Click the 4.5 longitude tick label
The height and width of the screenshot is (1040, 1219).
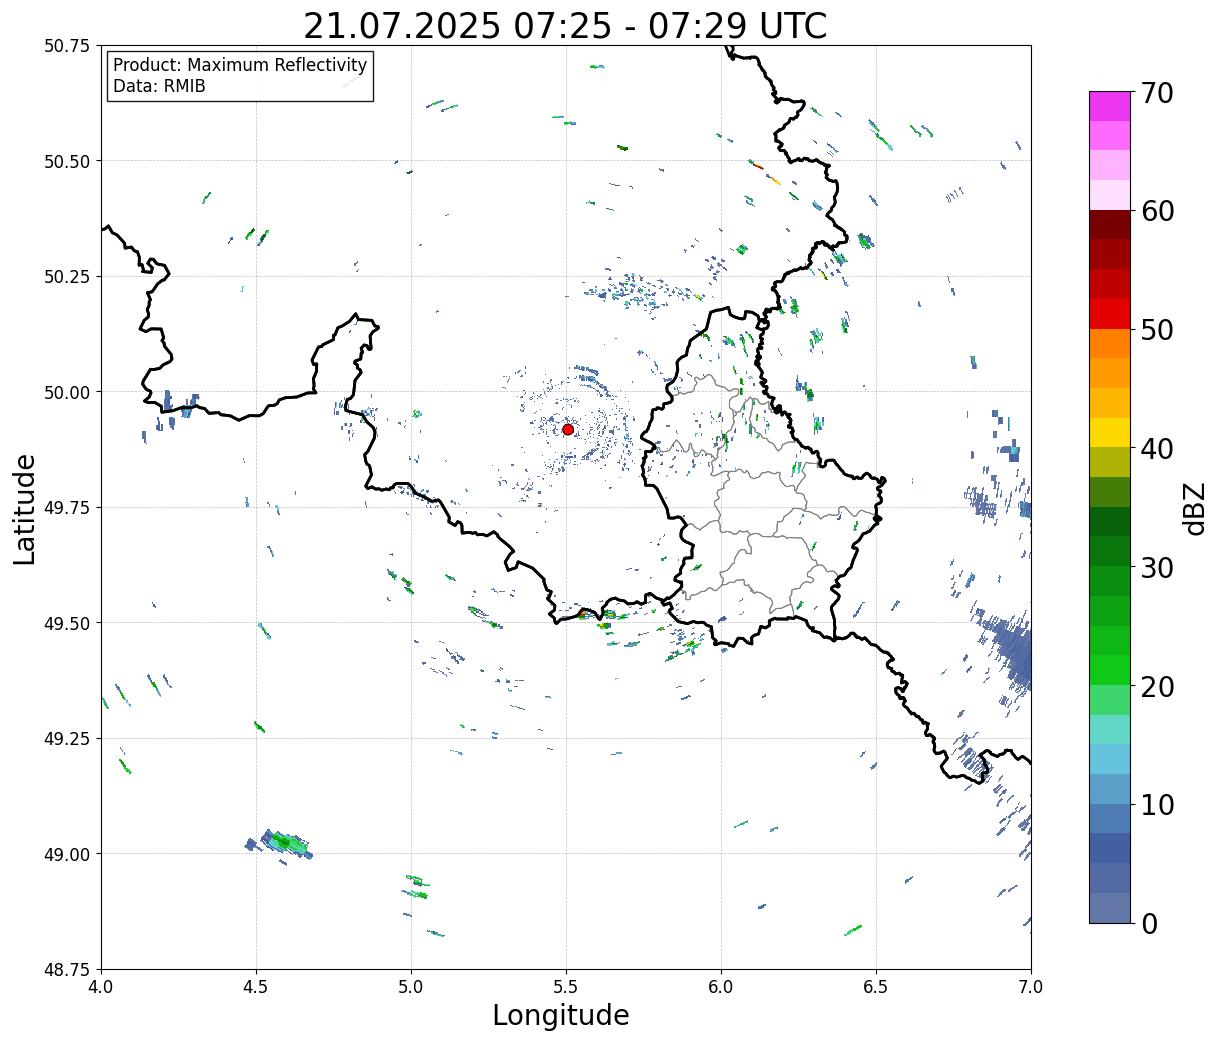tap(256, 987)
